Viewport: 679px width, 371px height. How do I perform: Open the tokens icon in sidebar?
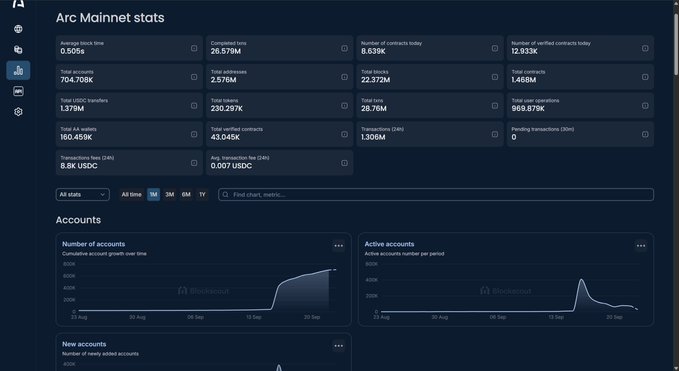click(18, 50)
